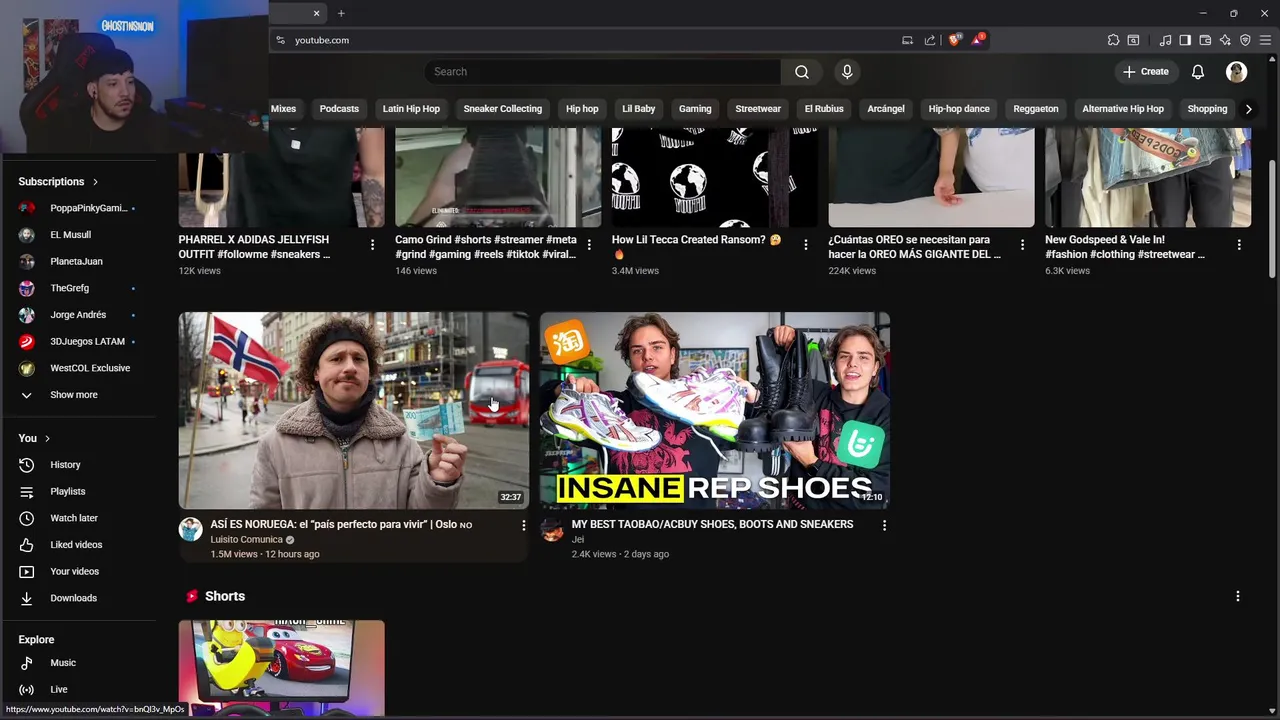Open the Brave Rewards triangle icon

coord(978,40)
